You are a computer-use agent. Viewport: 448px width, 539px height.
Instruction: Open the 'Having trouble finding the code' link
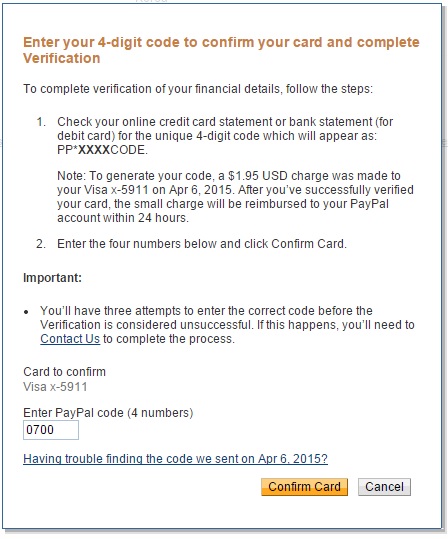(x=175, y=459)
